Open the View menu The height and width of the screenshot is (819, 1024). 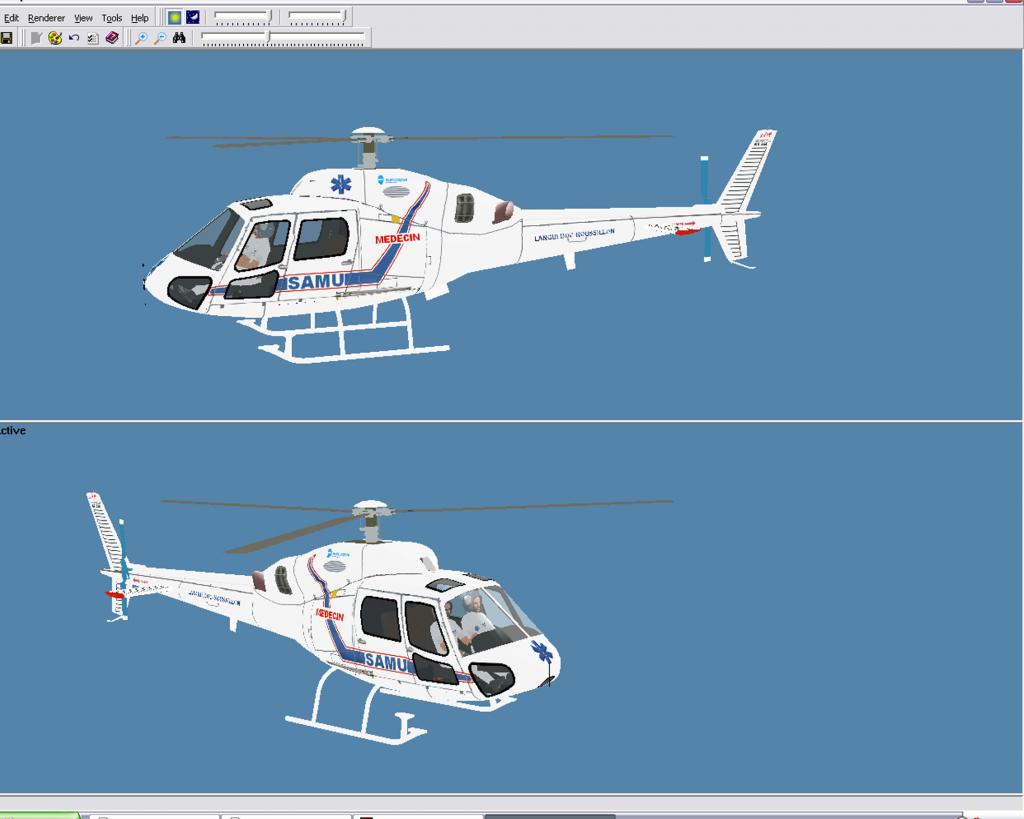[x=83, y=18]
